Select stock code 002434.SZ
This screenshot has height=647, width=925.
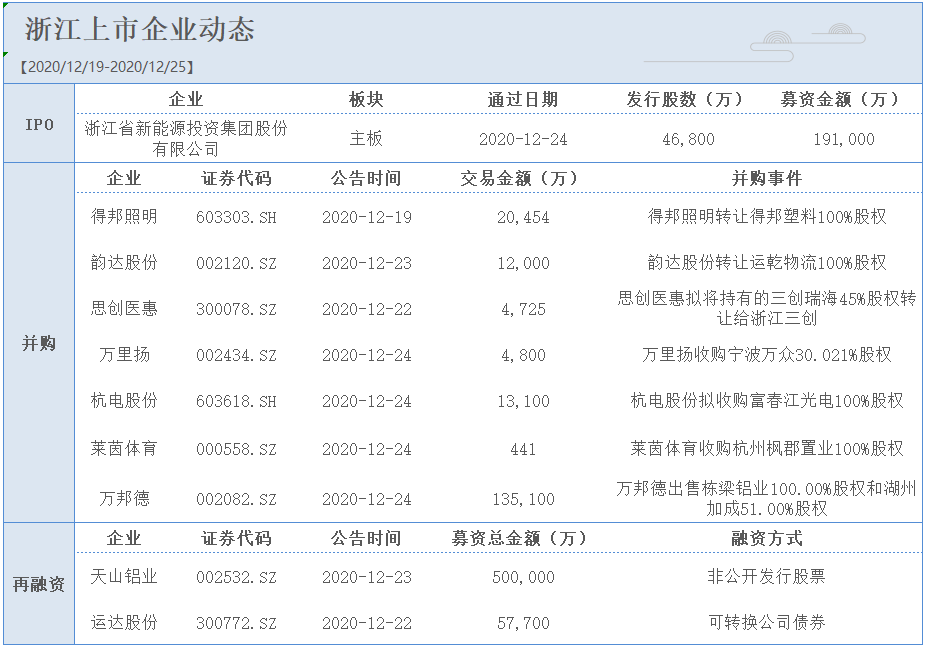click(x=236, y=356)
